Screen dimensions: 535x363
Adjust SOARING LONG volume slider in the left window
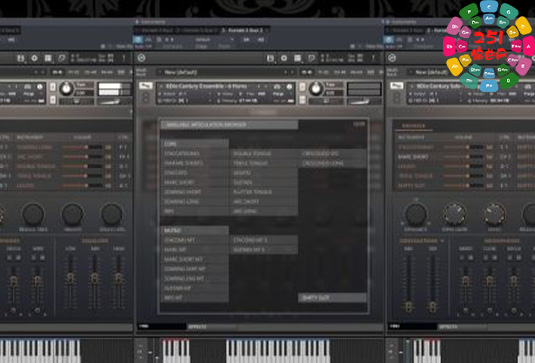coord(82,147)
